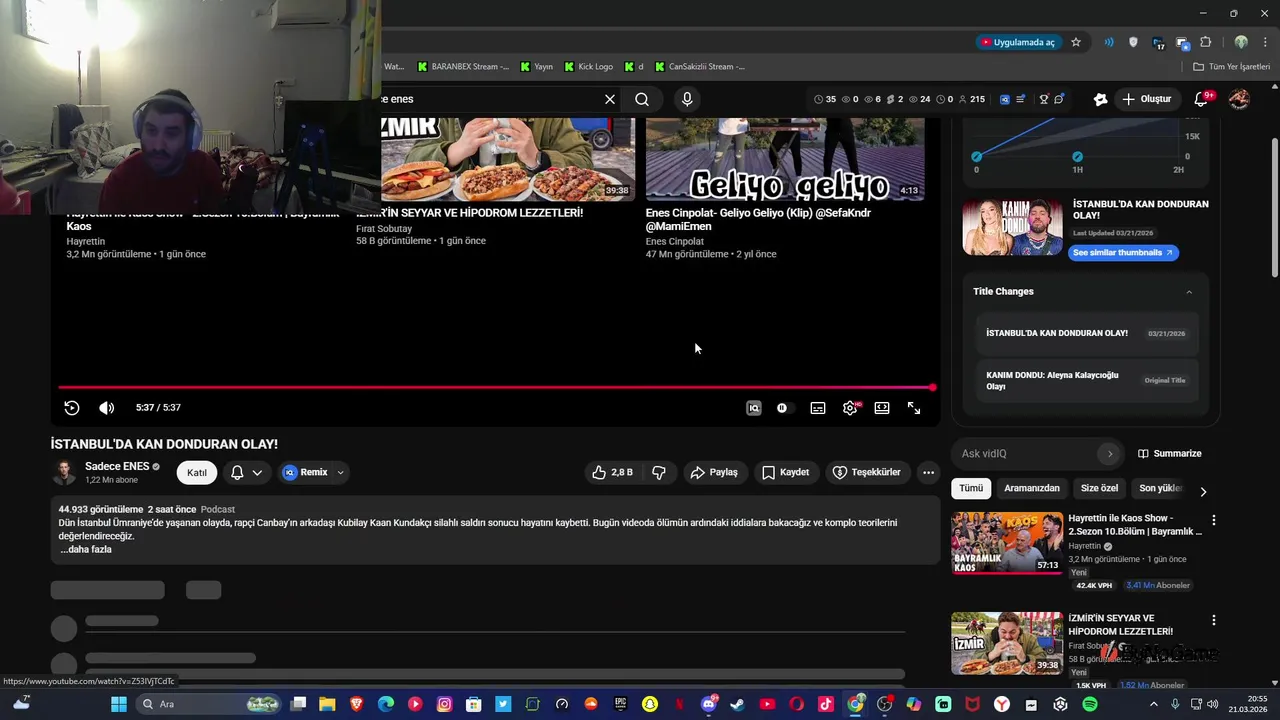This screenshot has width=1280, height=720.
Task: Open the browser extensions puzzle icon
Action: click(1206, 42)
